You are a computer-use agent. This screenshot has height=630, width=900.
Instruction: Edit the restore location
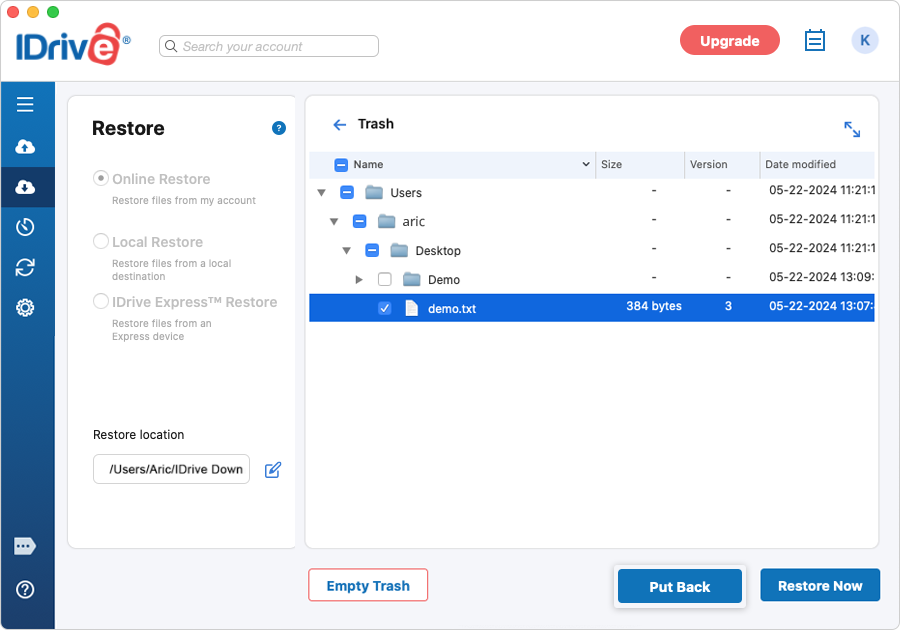[273, 470]
